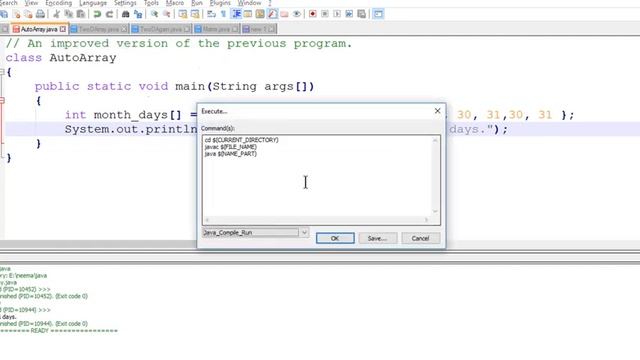
Task: Click the Zoom In magnifier icon
Action: [x=154, y=14]
